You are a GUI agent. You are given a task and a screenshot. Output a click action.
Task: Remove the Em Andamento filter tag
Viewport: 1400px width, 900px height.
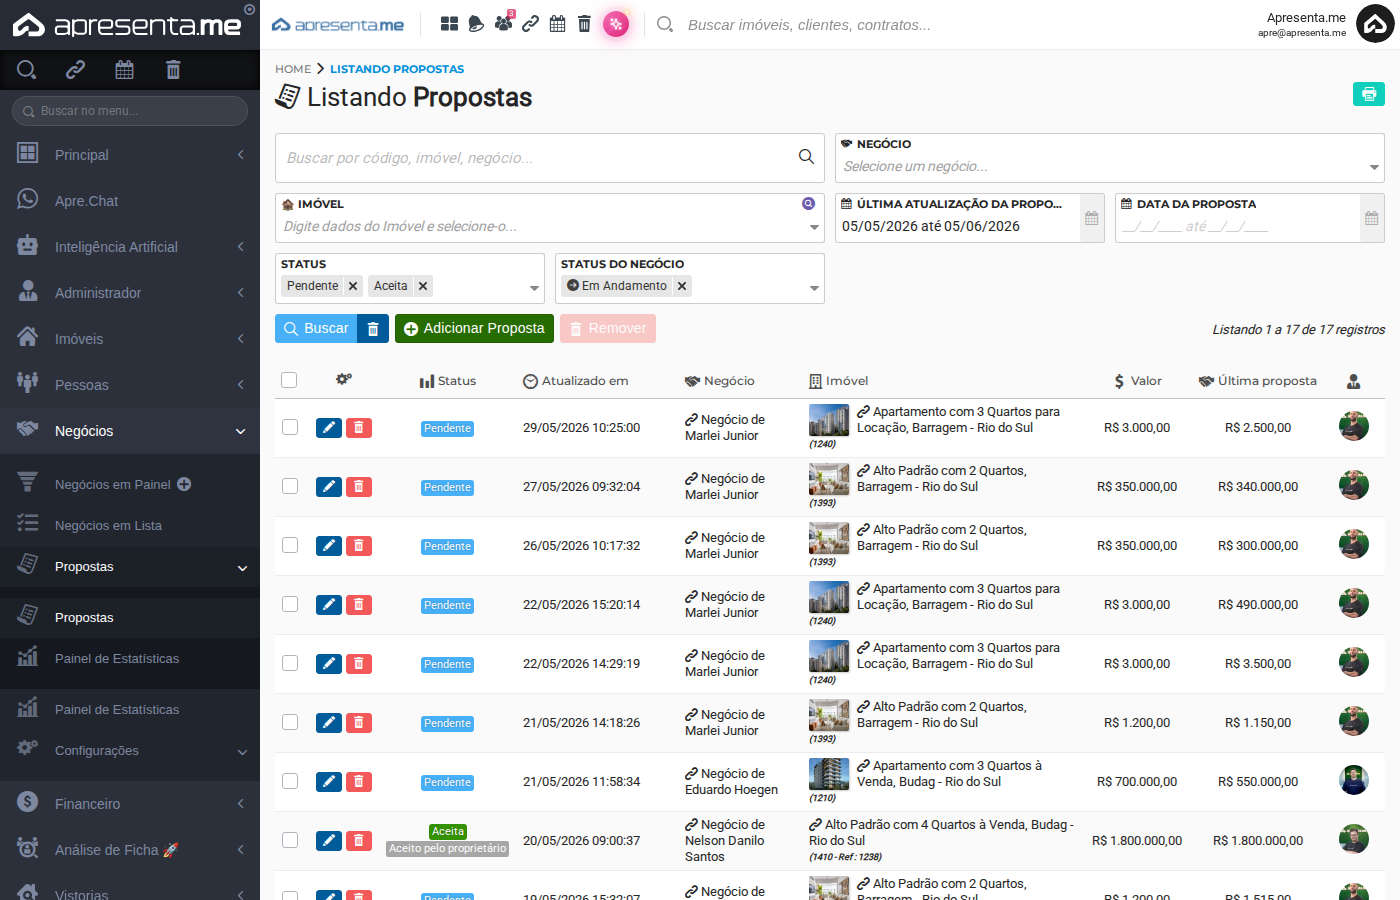[x=682, y=286]
